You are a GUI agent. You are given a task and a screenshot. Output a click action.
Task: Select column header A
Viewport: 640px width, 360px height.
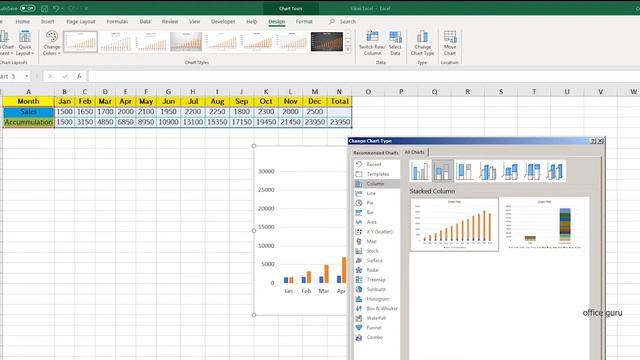[x=28, y=92]
